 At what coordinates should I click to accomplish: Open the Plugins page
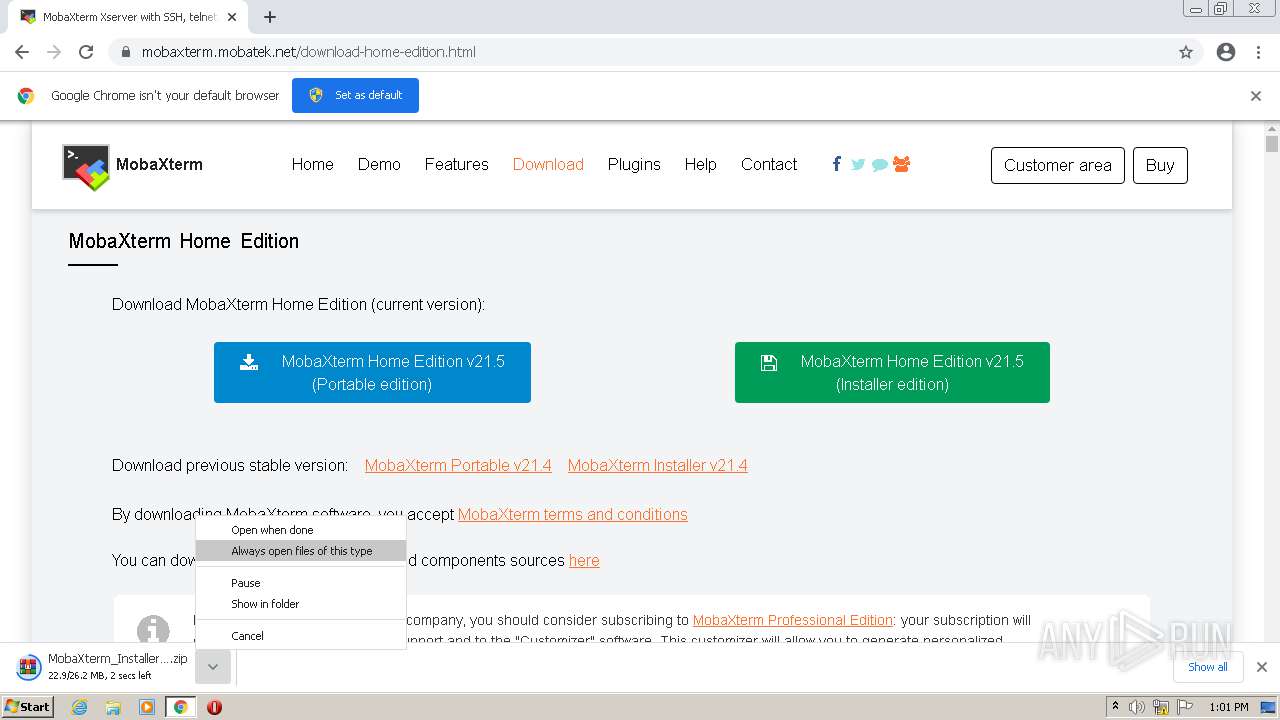(634, 164)
